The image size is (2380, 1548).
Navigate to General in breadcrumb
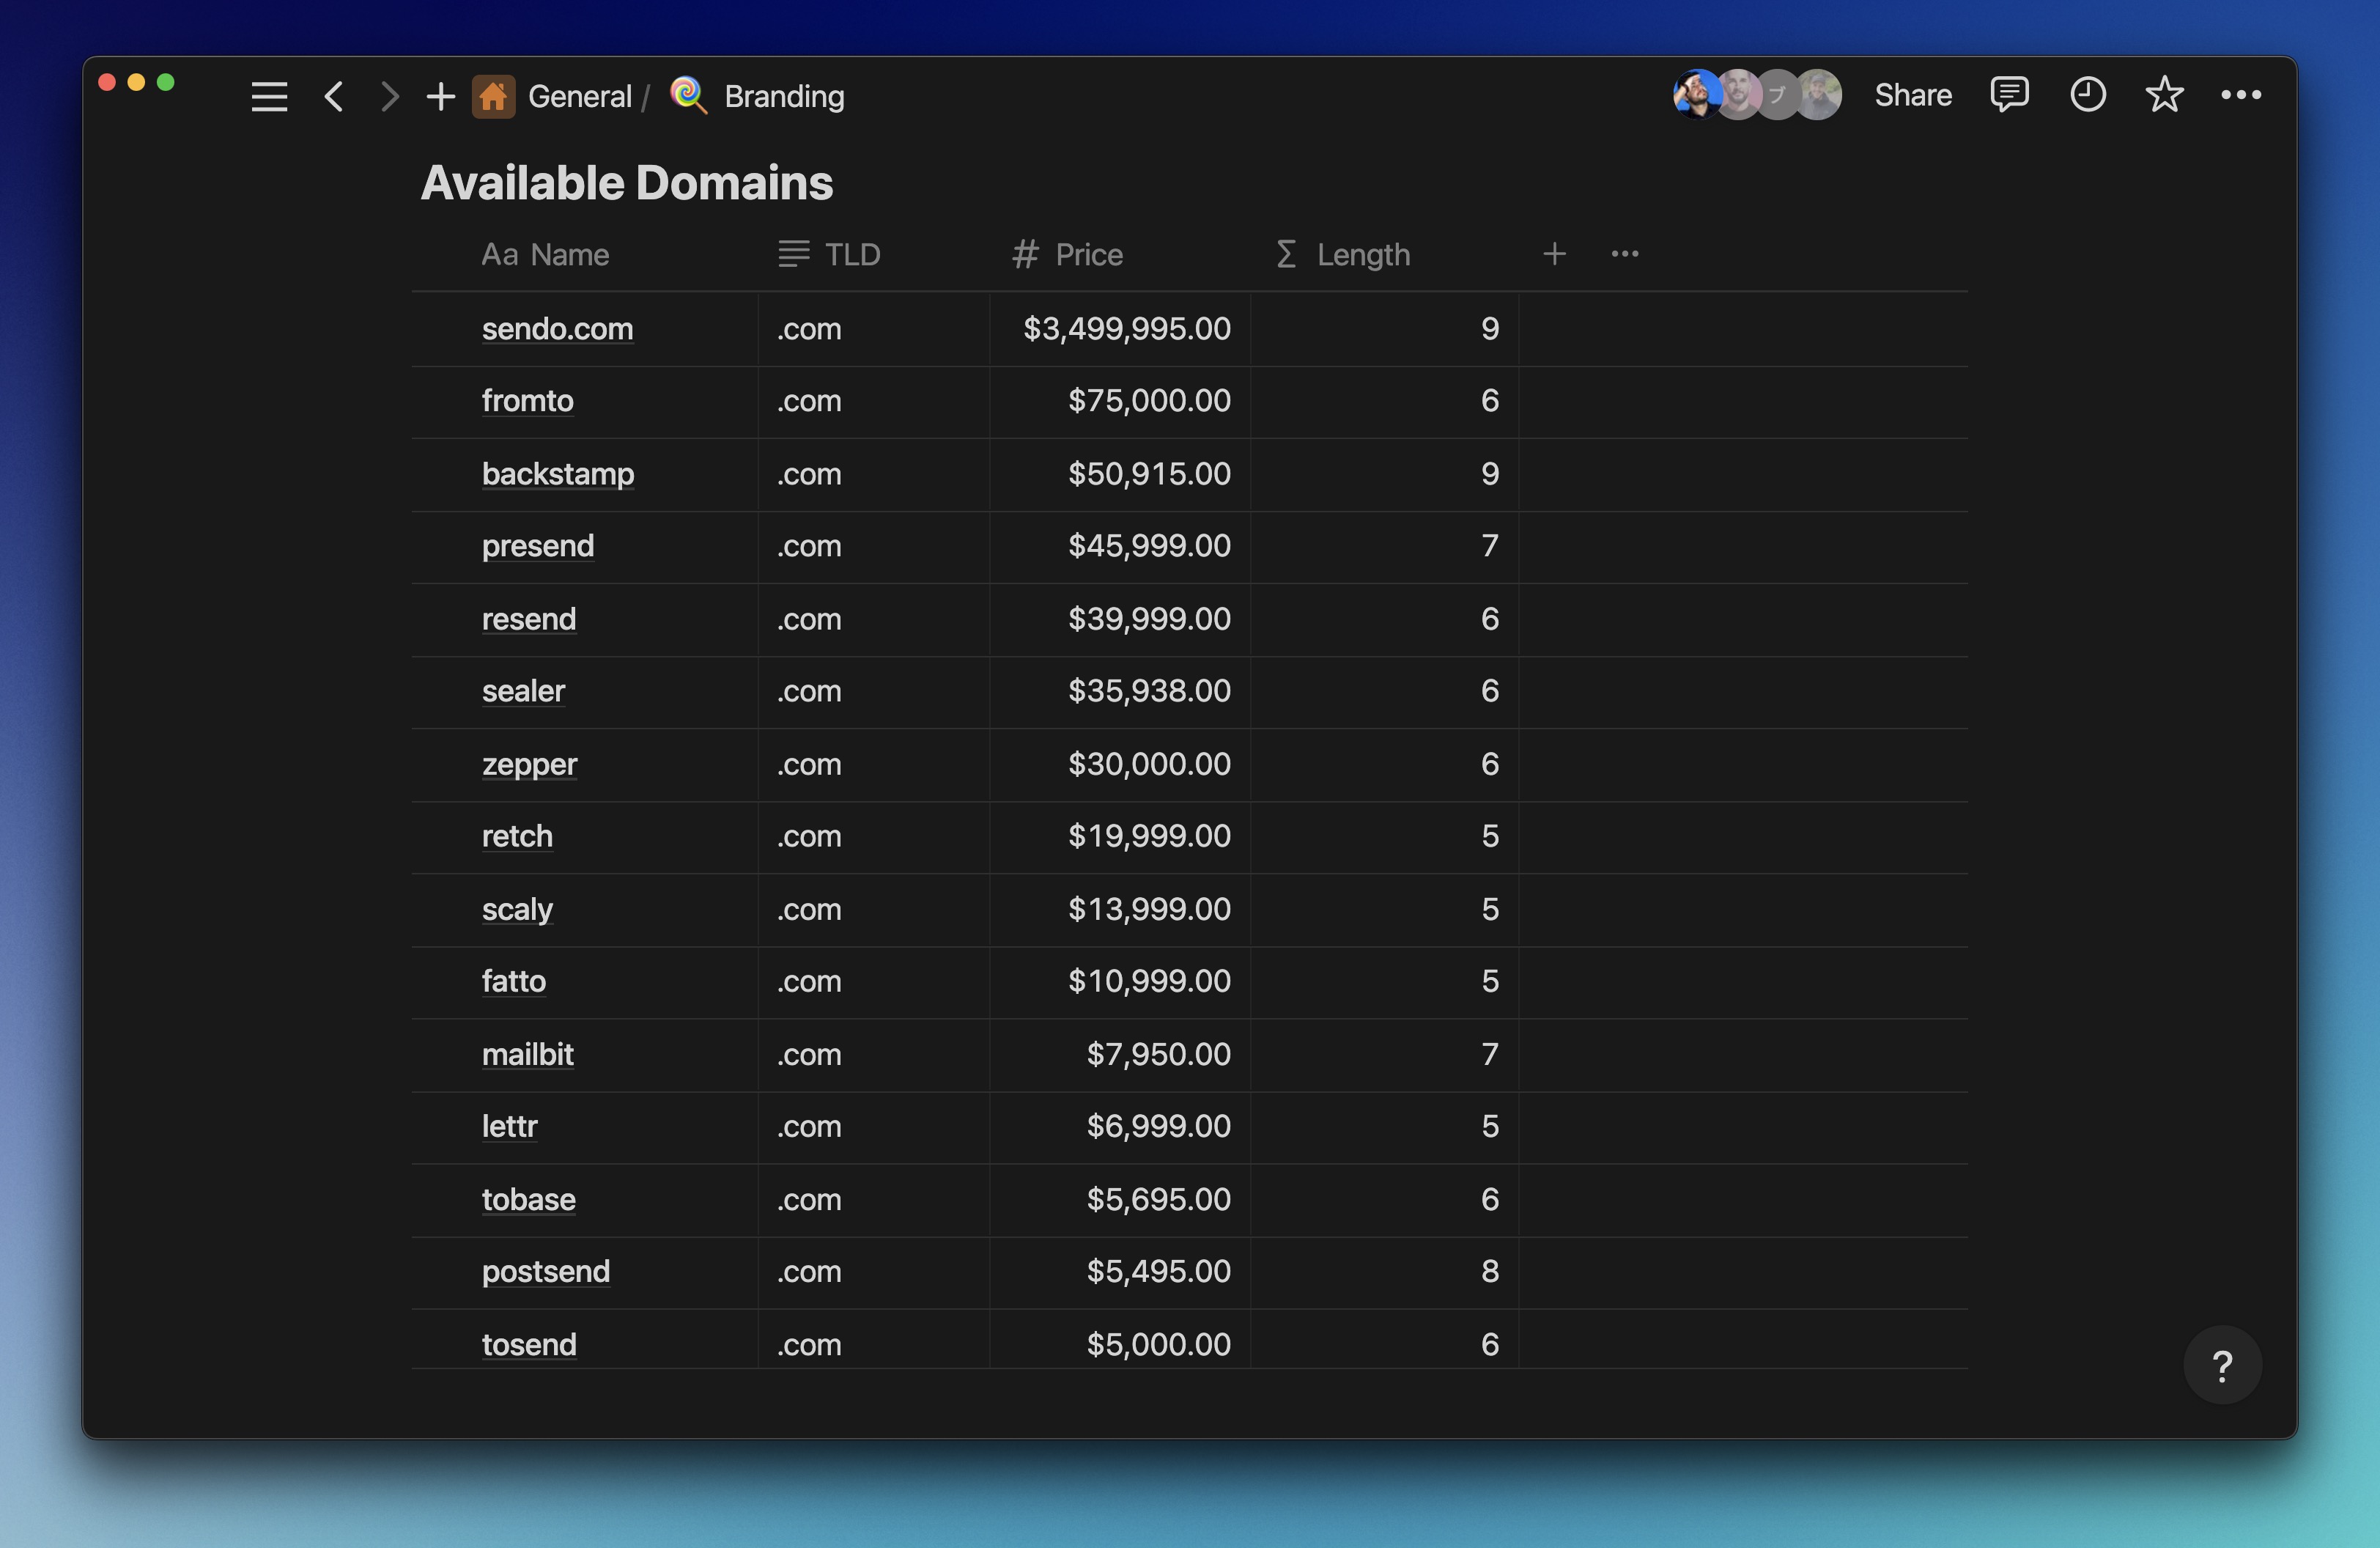[579, 97]
